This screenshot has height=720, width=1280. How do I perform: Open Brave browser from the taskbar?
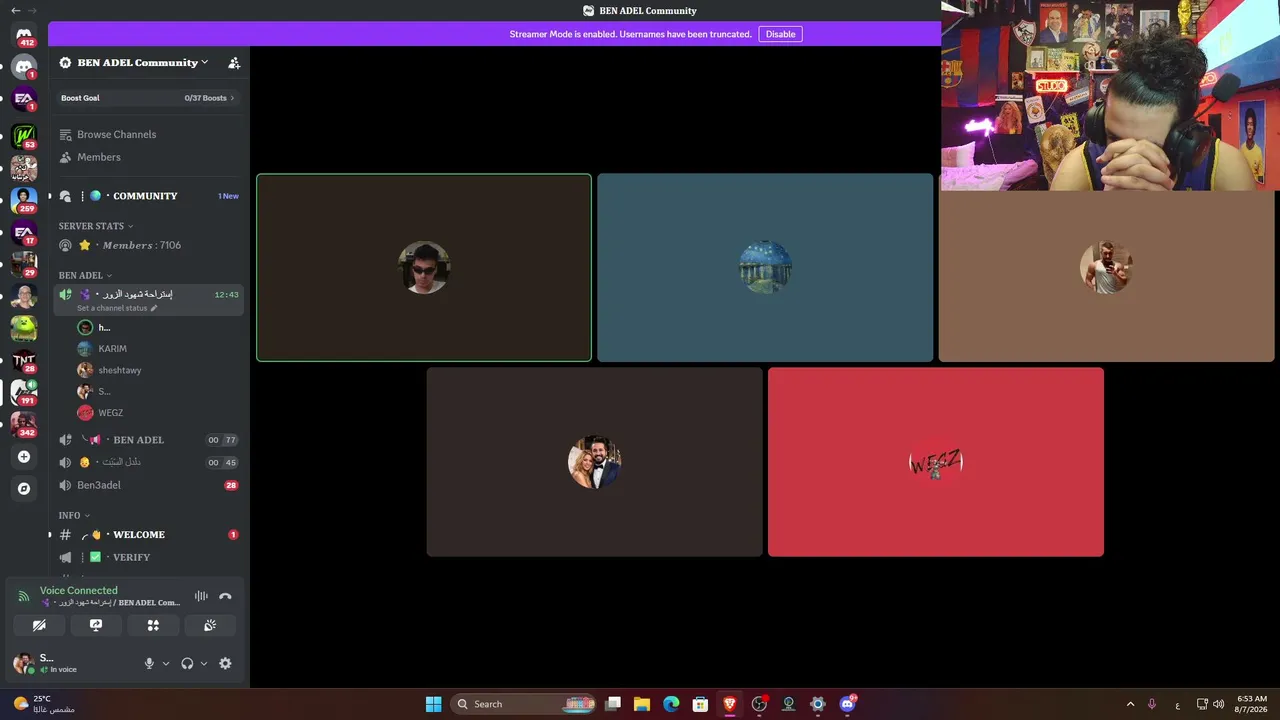point(730,704)
